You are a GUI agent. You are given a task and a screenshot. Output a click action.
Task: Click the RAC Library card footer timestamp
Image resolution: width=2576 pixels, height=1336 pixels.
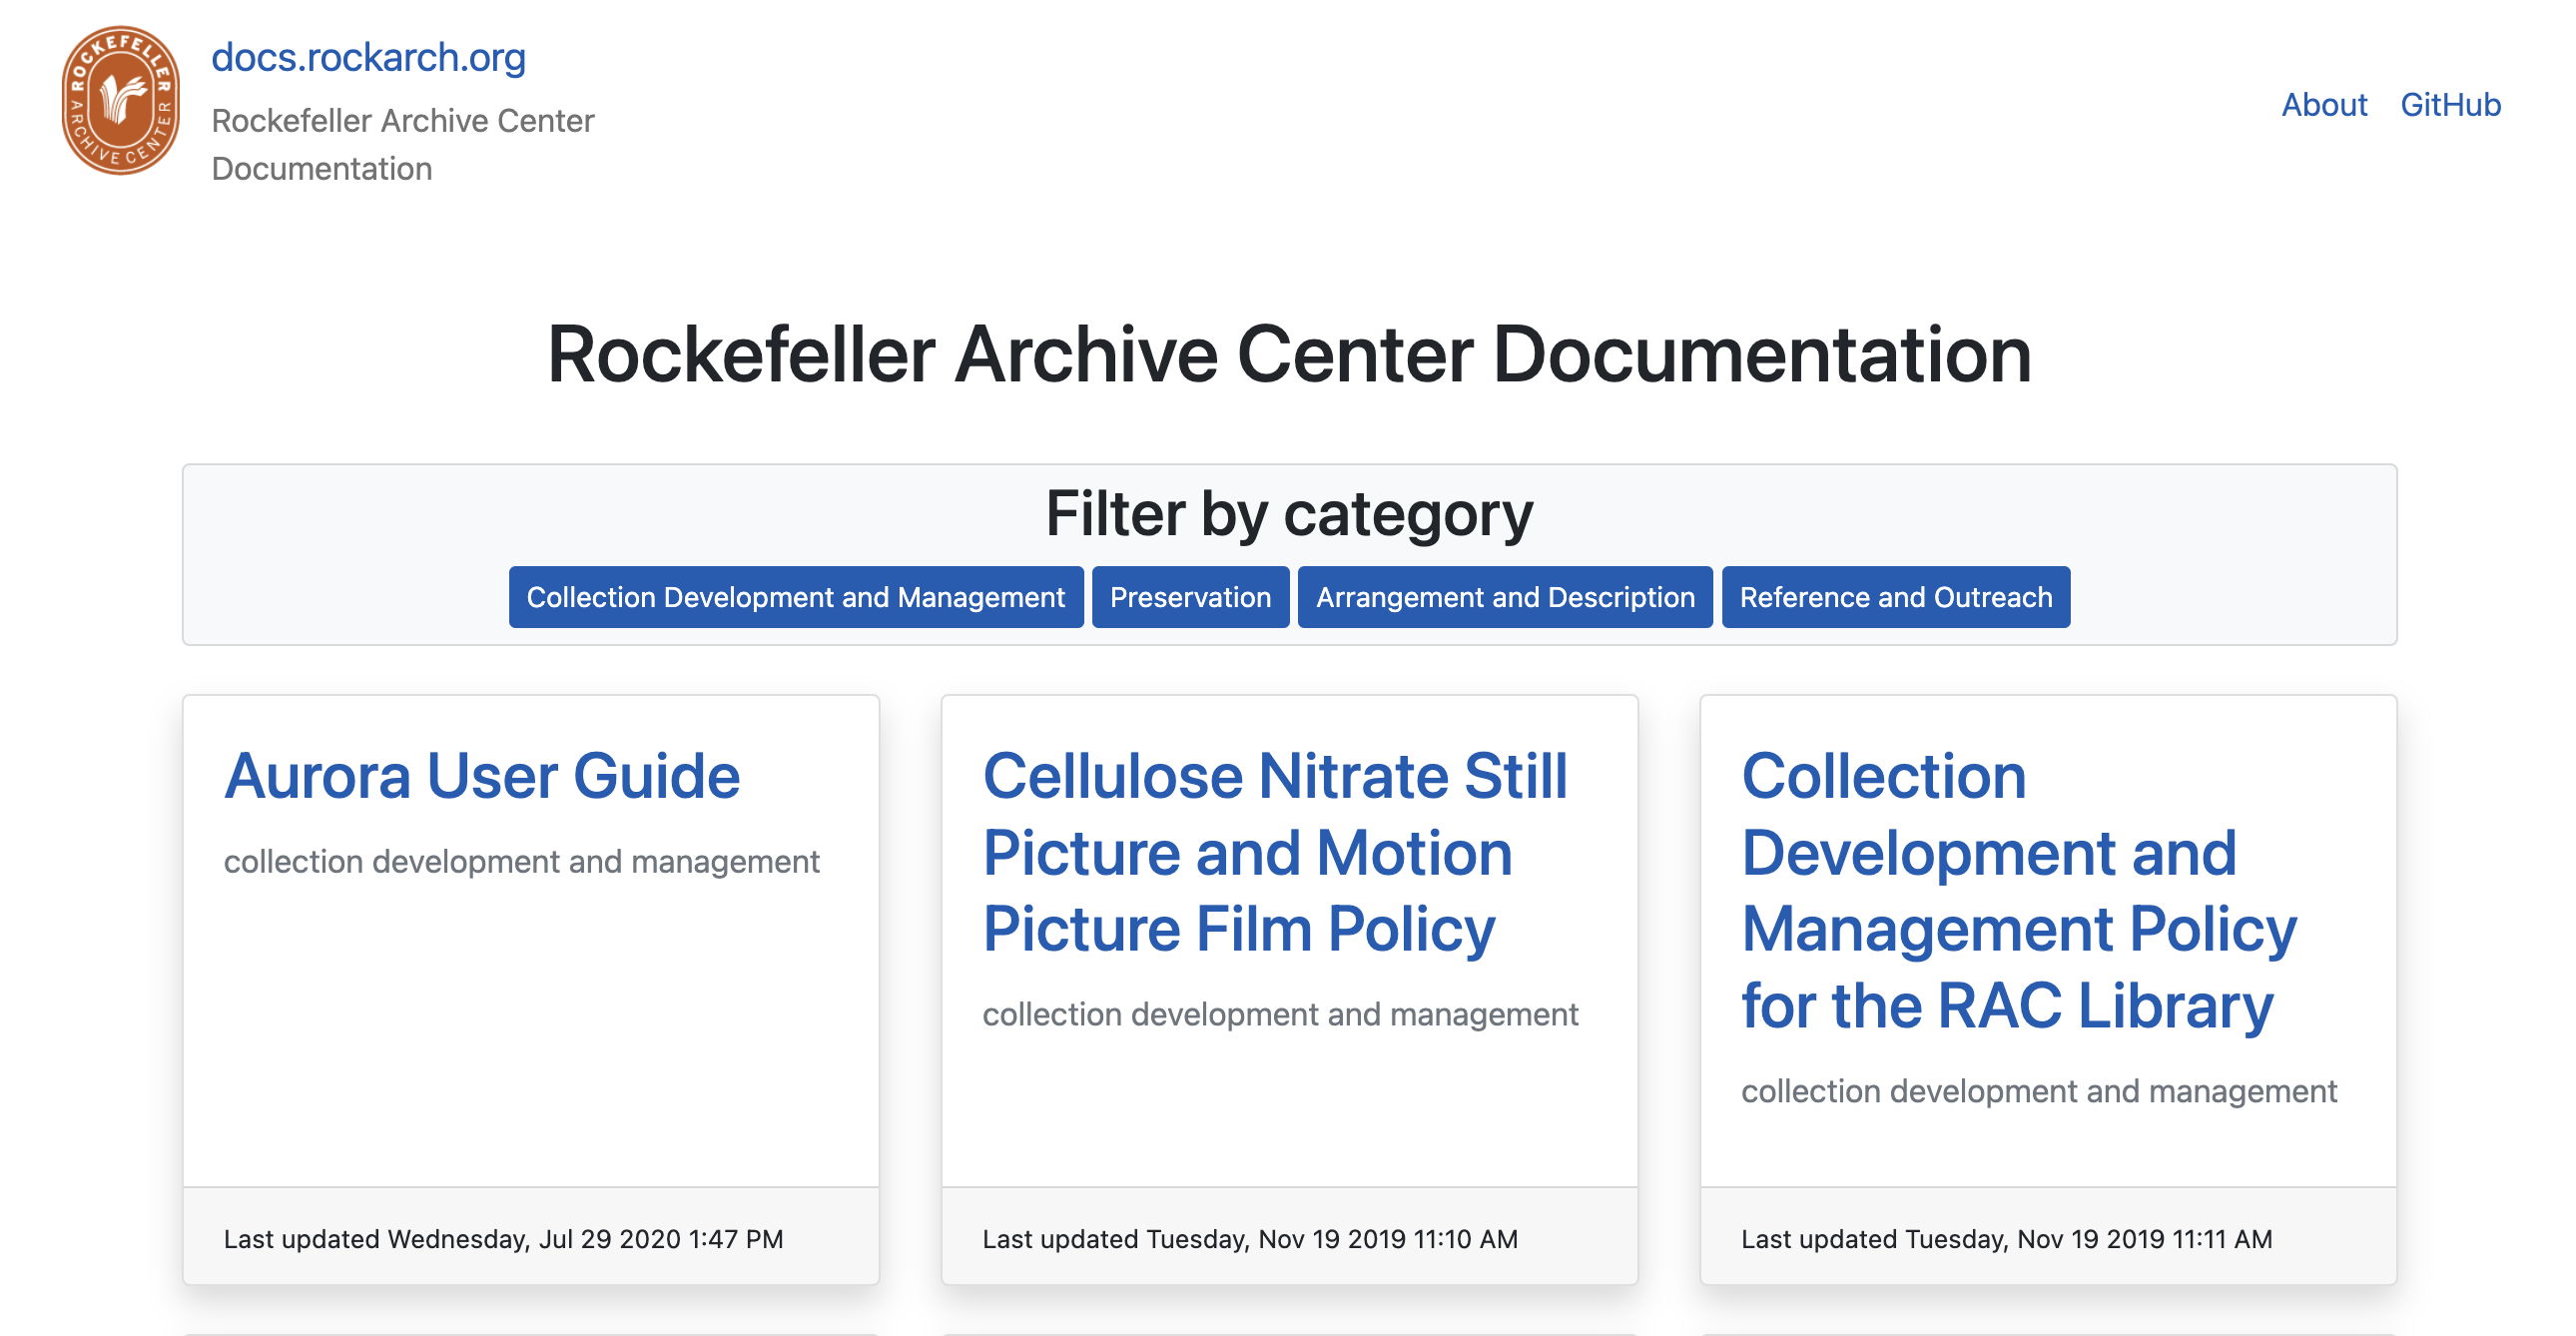(x=2006, y=1239)
